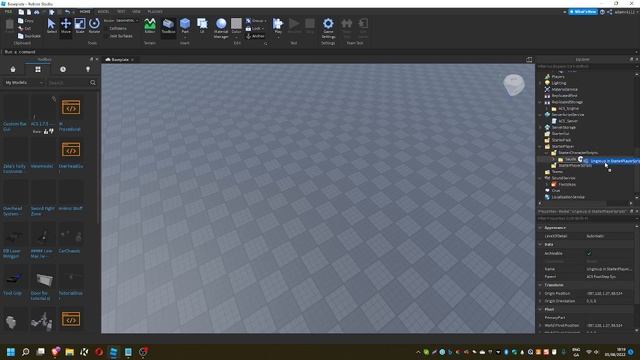Open the UI ribbon button
The width and height of the screenshot is (640, 360).
[202, 26]
